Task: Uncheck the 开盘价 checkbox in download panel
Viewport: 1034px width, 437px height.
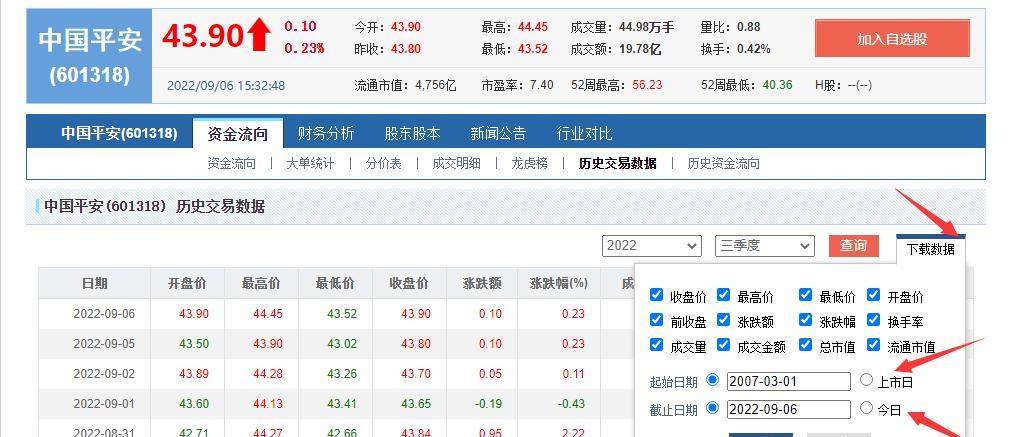Action: pyautogui.click(x=874, y=295)
